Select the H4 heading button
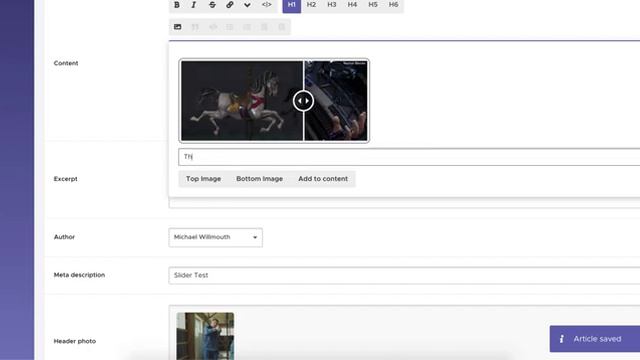640x360 pixels. point(352,5)
